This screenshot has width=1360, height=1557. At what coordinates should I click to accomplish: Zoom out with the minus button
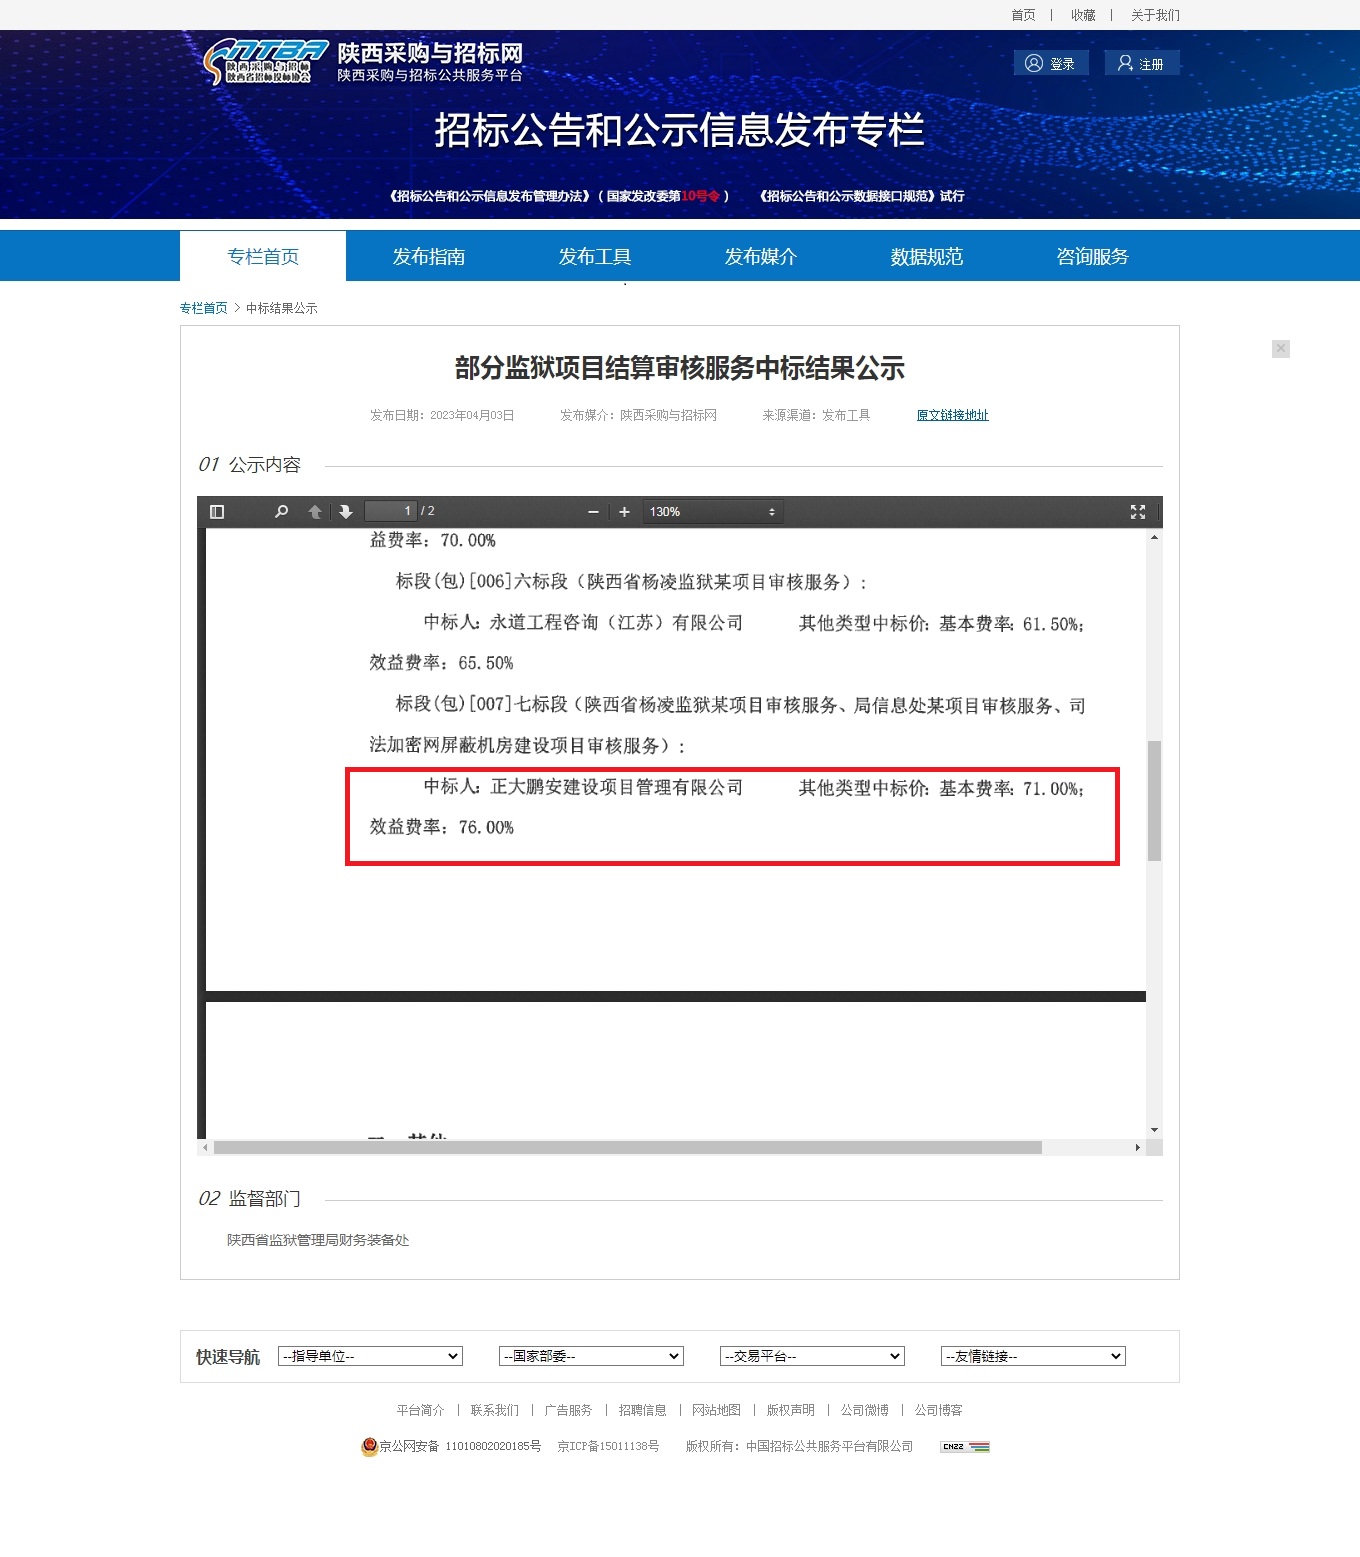[x=593, y=512]
